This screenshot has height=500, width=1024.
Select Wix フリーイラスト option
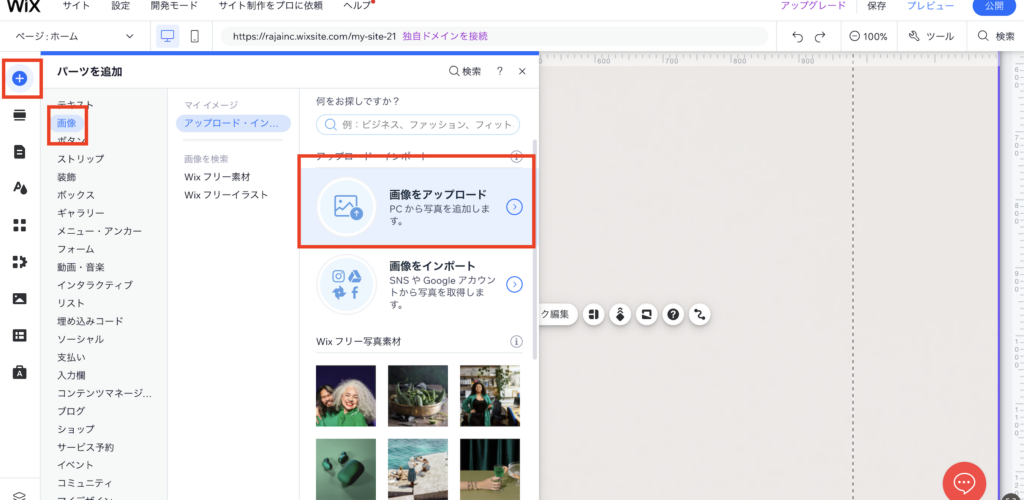coord(226,195)
